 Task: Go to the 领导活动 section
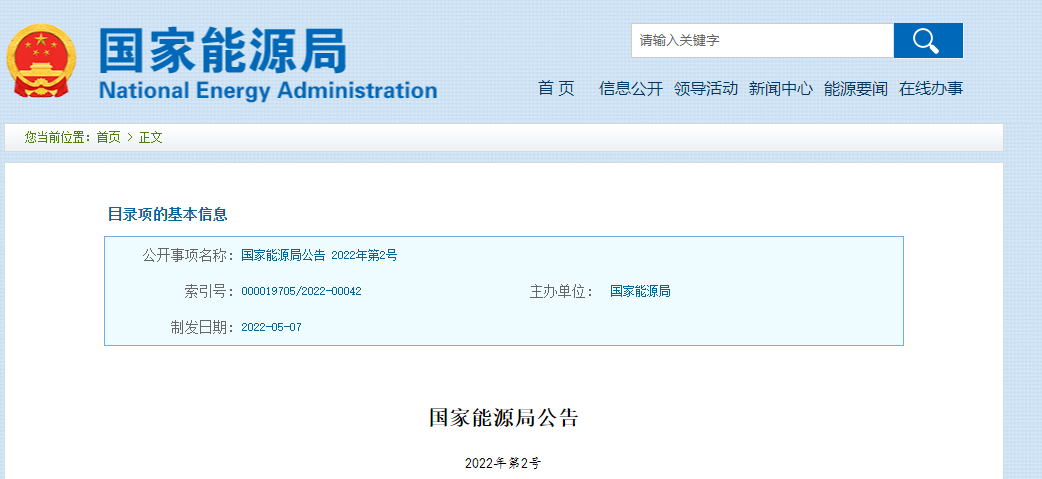click(706, 89)
